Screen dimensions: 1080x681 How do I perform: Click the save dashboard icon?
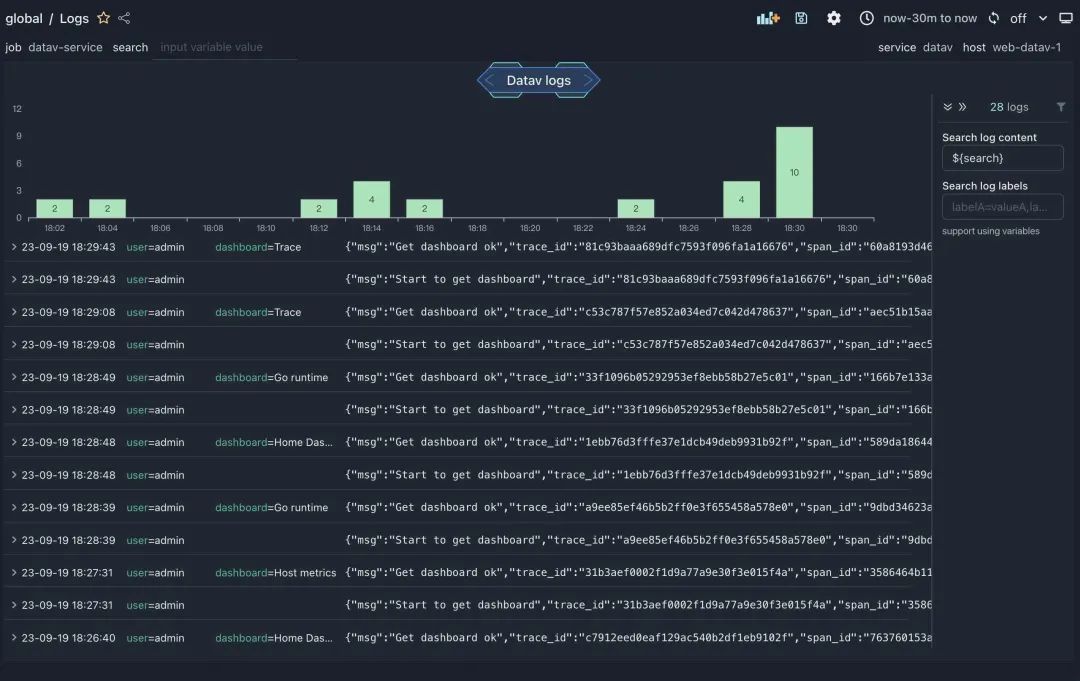tap(802, 18)
